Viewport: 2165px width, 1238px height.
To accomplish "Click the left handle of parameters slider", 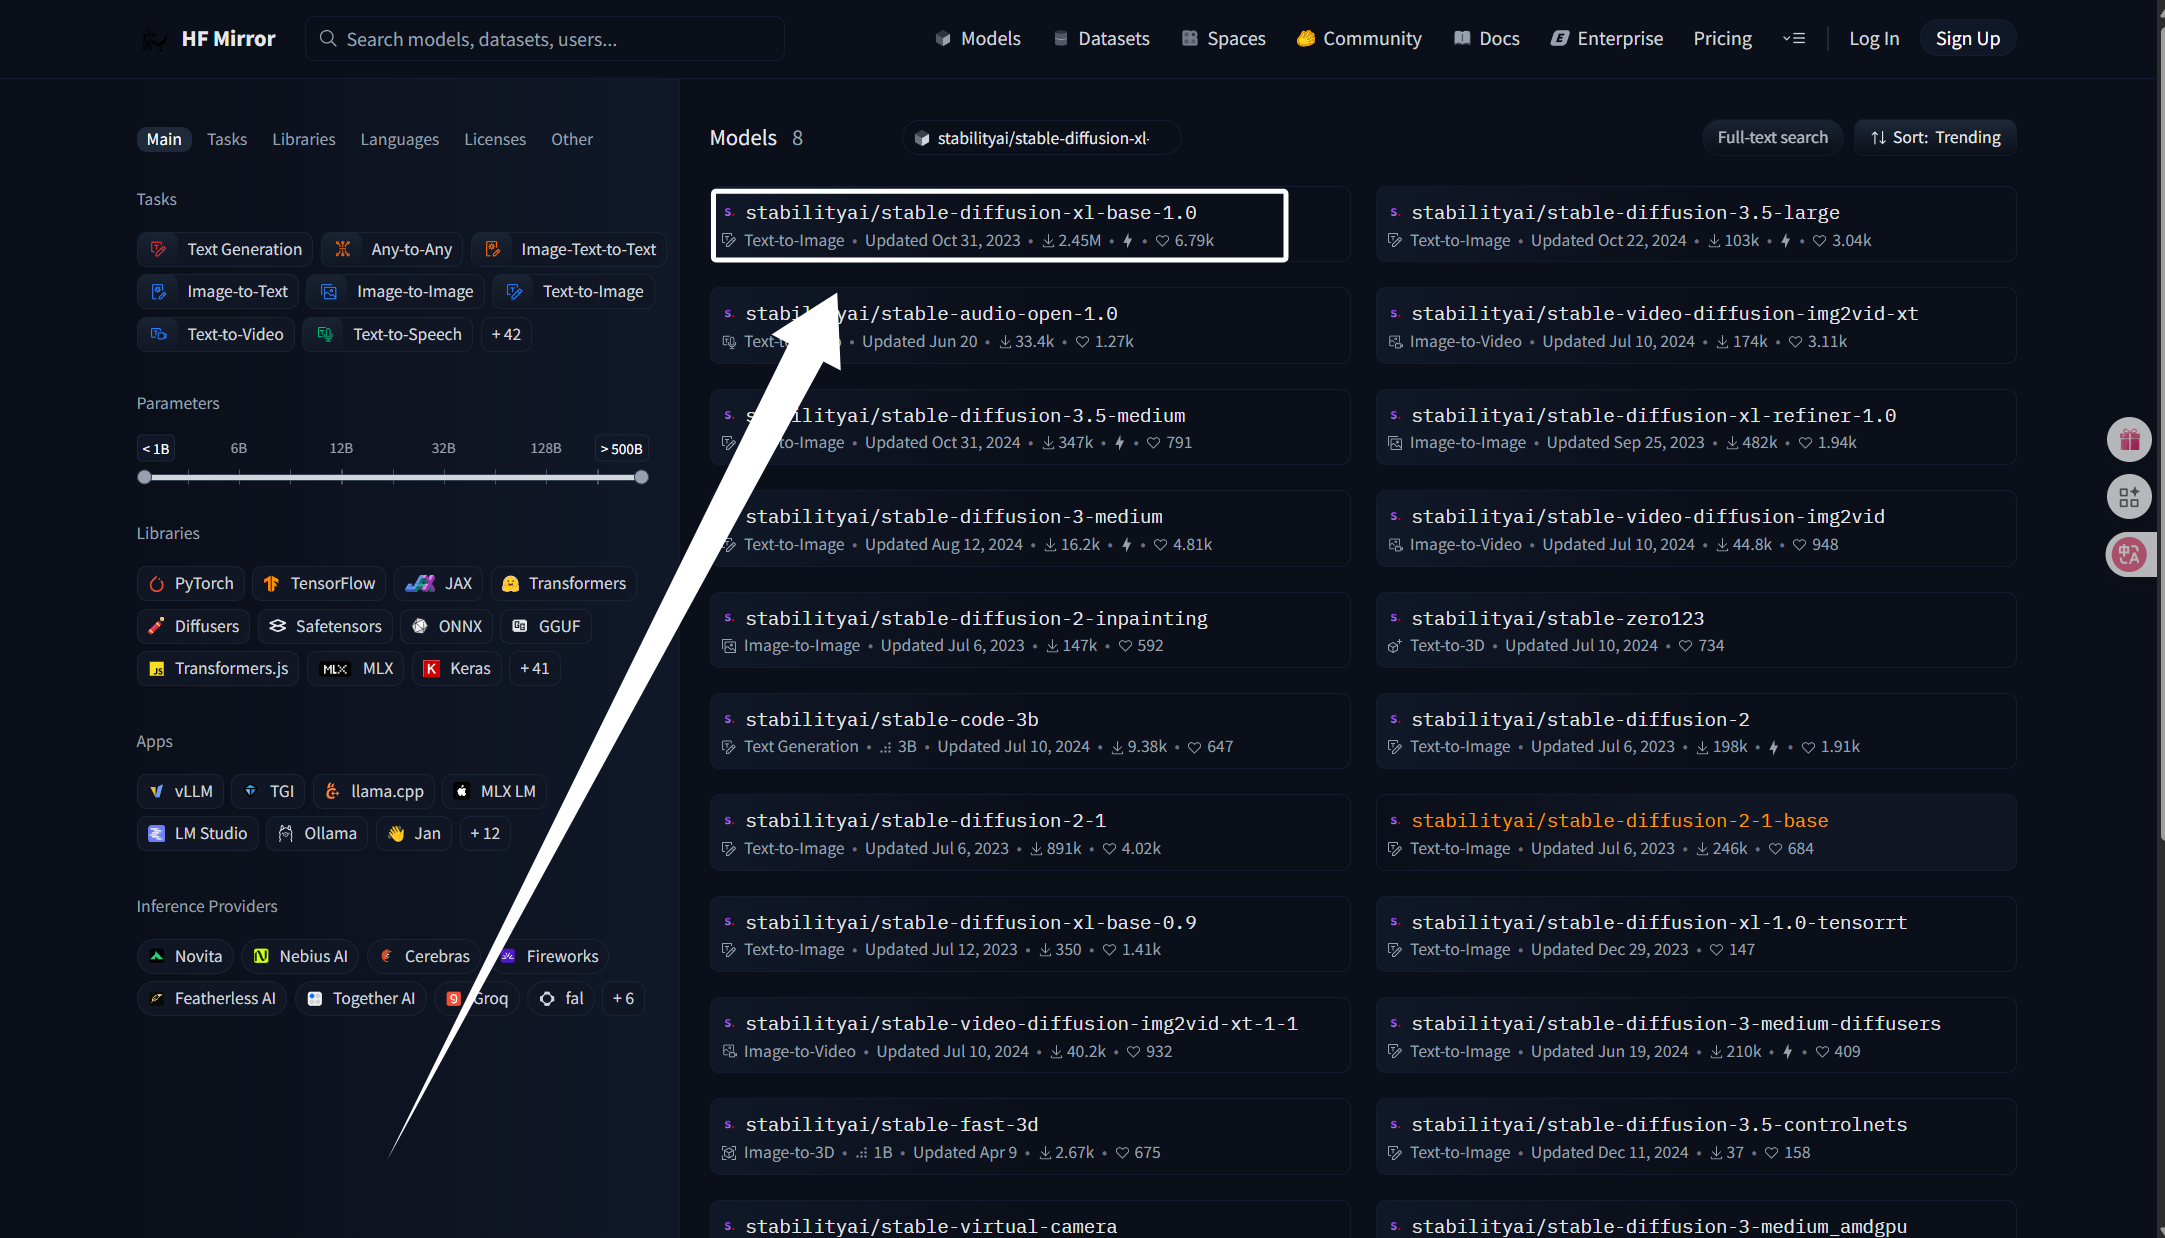I will (144, 477).
